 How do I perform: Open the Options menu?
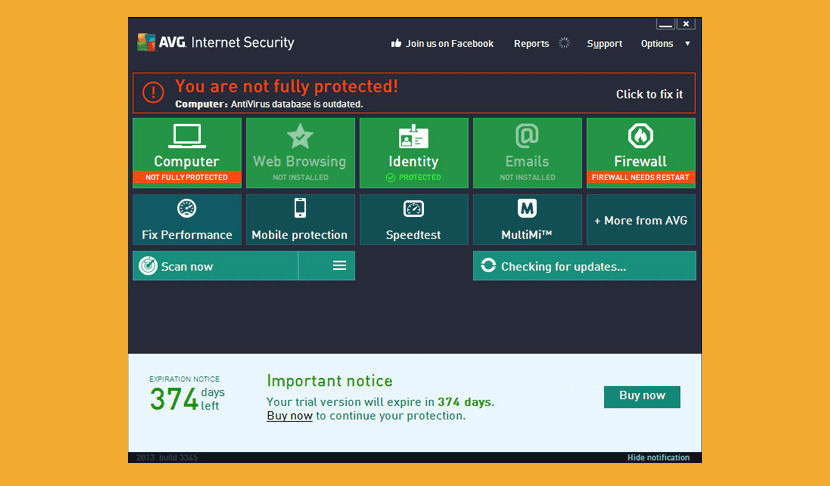click(657, 43)
